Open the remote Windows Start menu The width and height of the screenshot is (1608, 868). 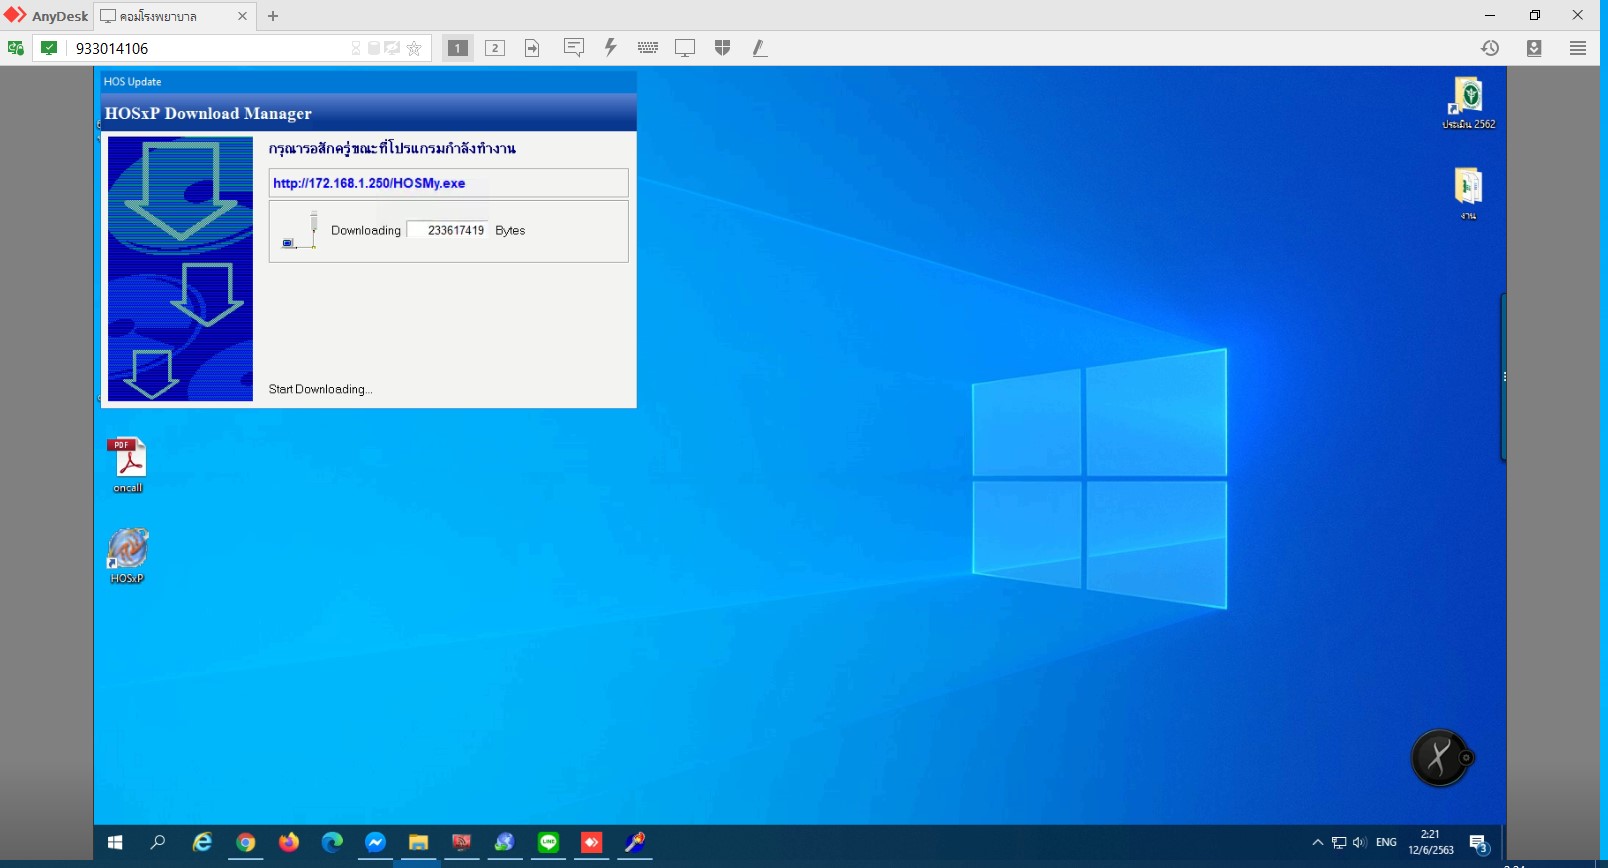tap(115, 843)
